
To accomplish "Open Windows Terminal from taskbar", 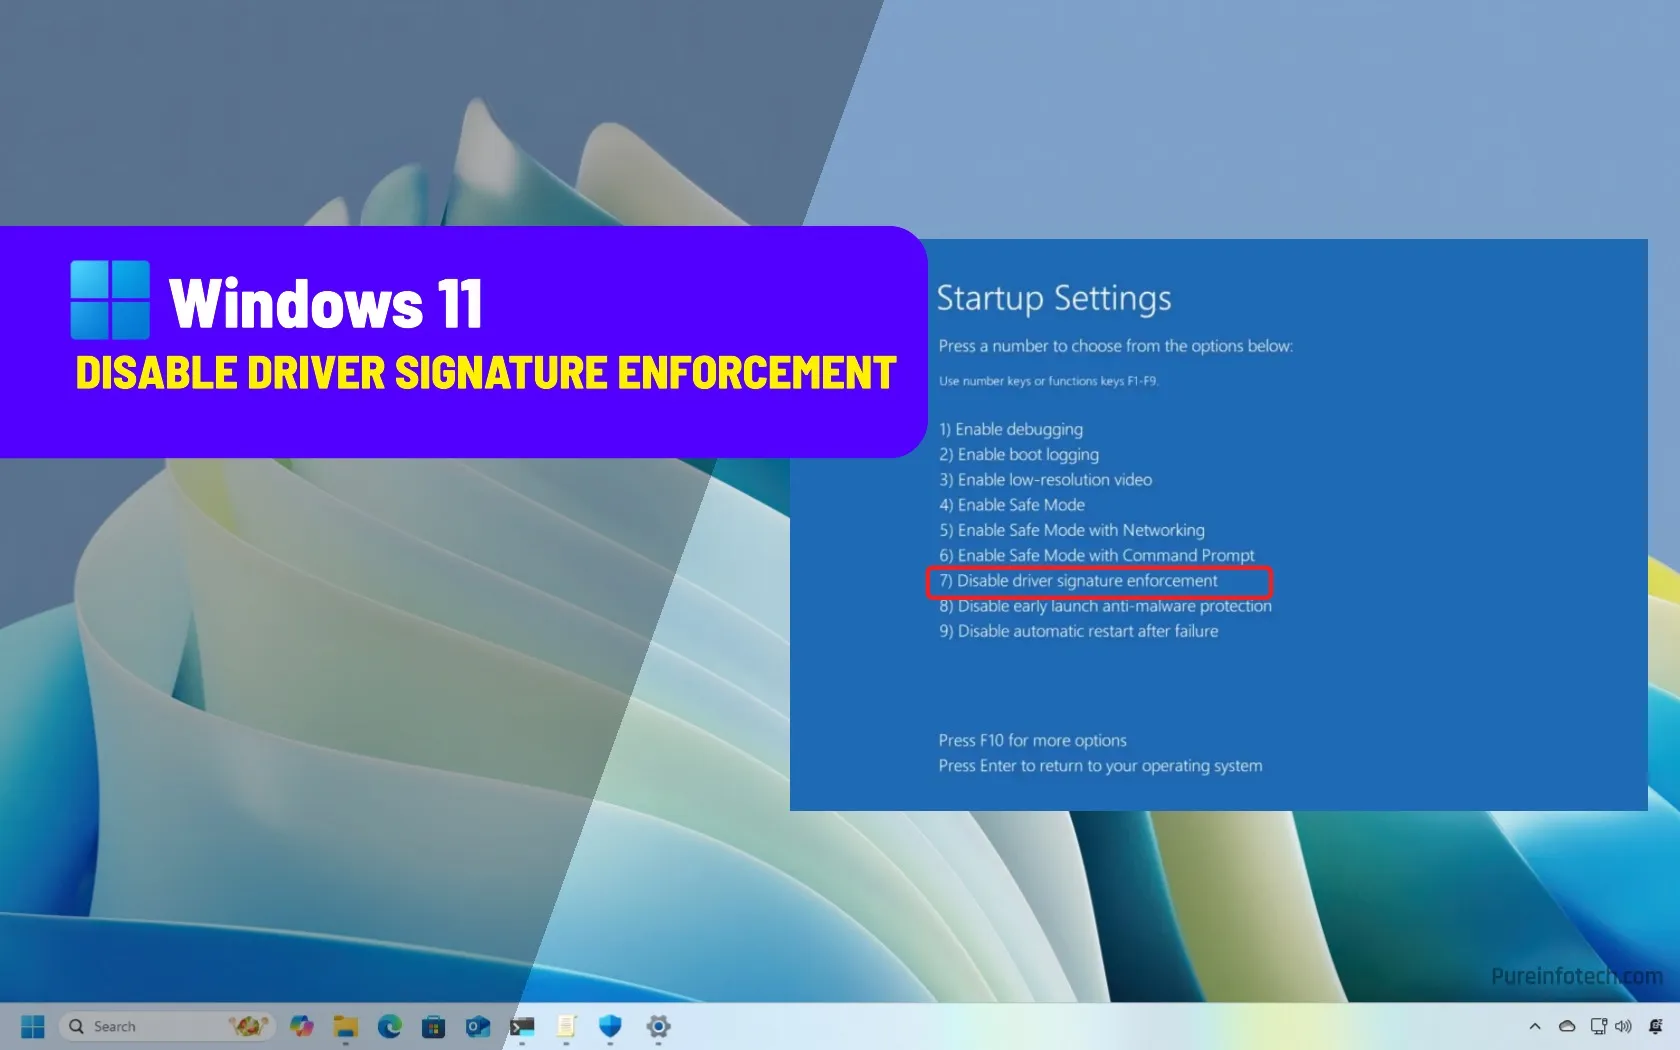I will click(x=522, y=1026).
